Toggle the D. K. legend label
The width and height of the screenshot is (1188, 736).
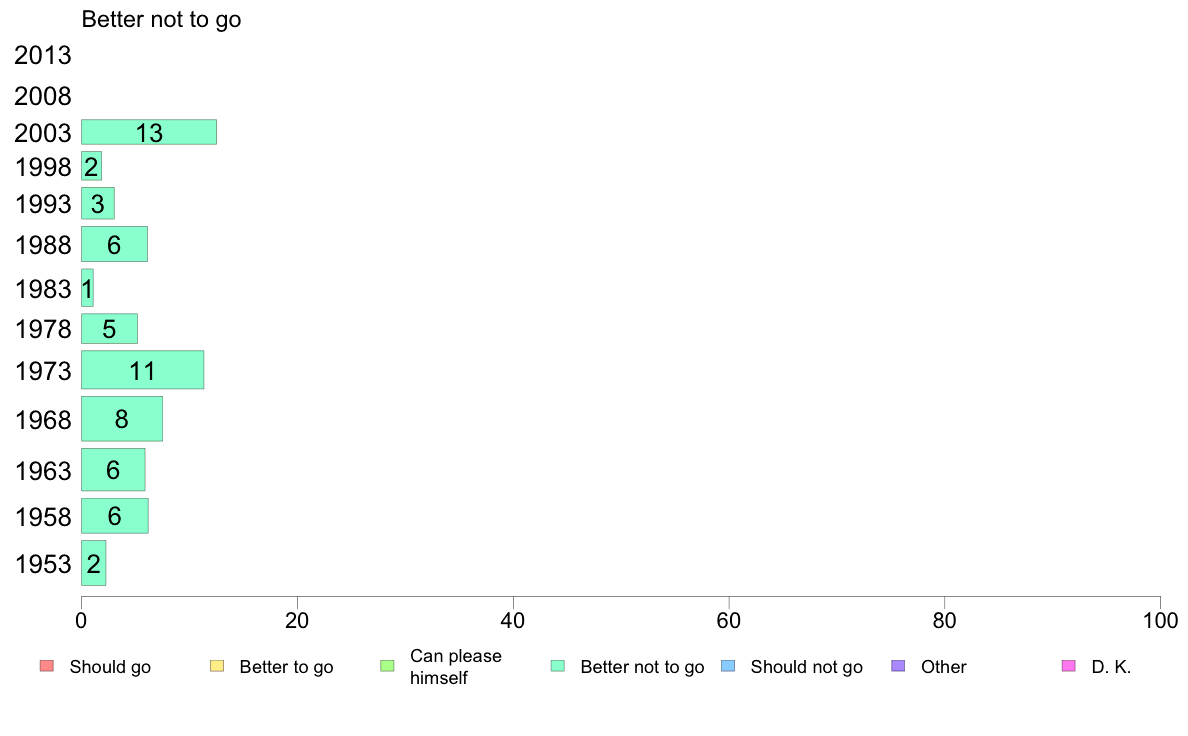1111,667
